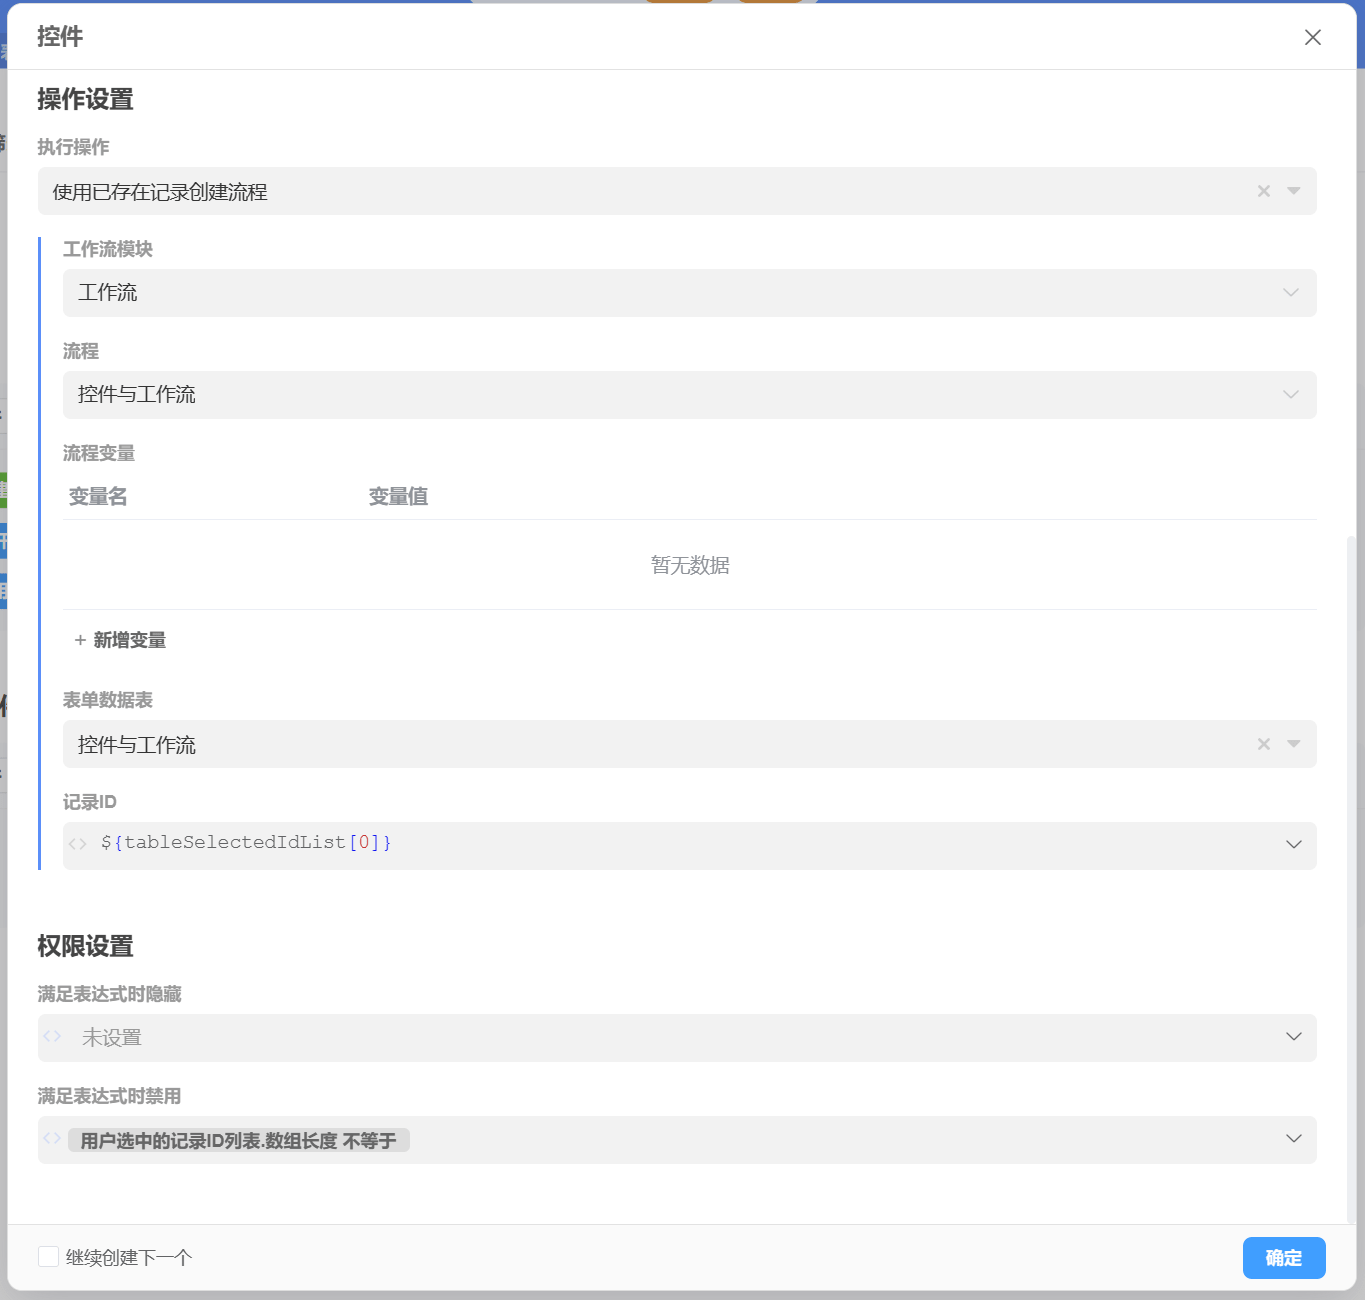Expand the 记录ID expression chevron
Viewport: 1365px width, 1300px height.
1293,845
